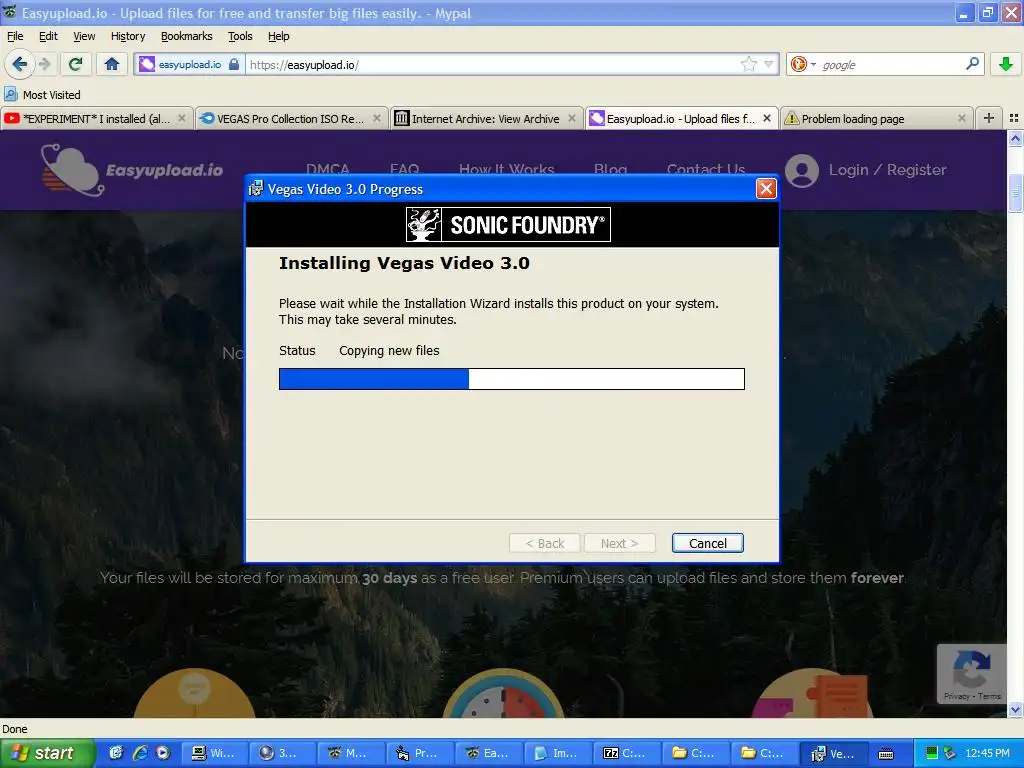The height and width of the screenshot is (768, 1024).
Task: Reload the page with refresh icon
Action: point(75,64)
